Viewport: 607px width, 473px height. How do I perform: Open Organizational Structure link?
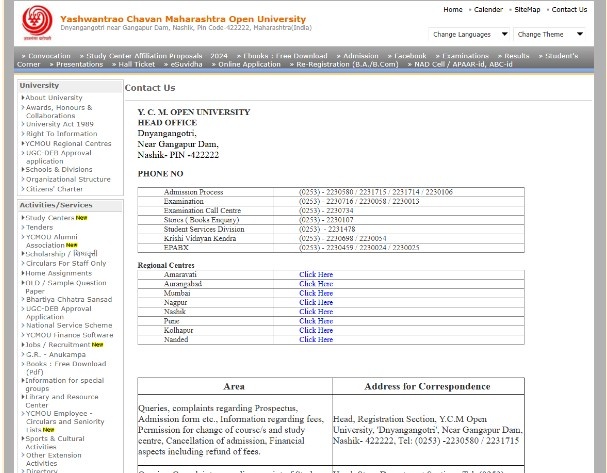(x=68, y=179)
